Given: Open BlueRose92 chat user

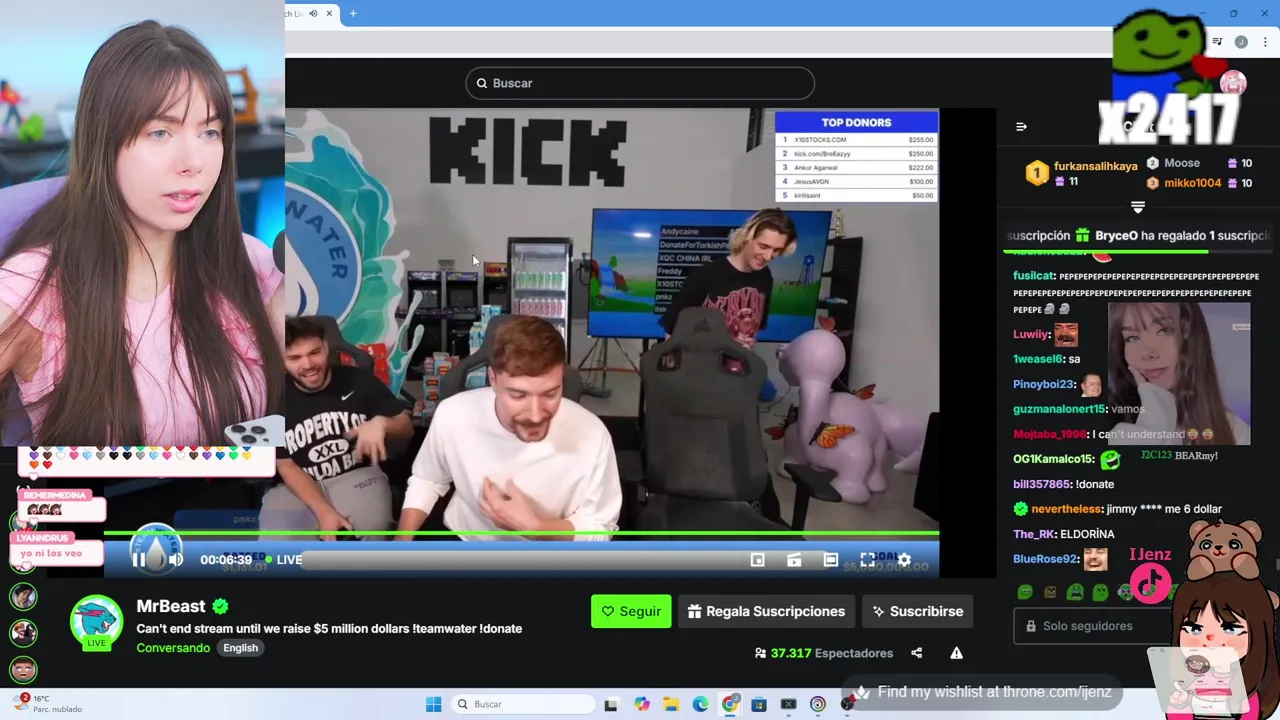Looking at the screenshot, I should tap(1045, 559).
